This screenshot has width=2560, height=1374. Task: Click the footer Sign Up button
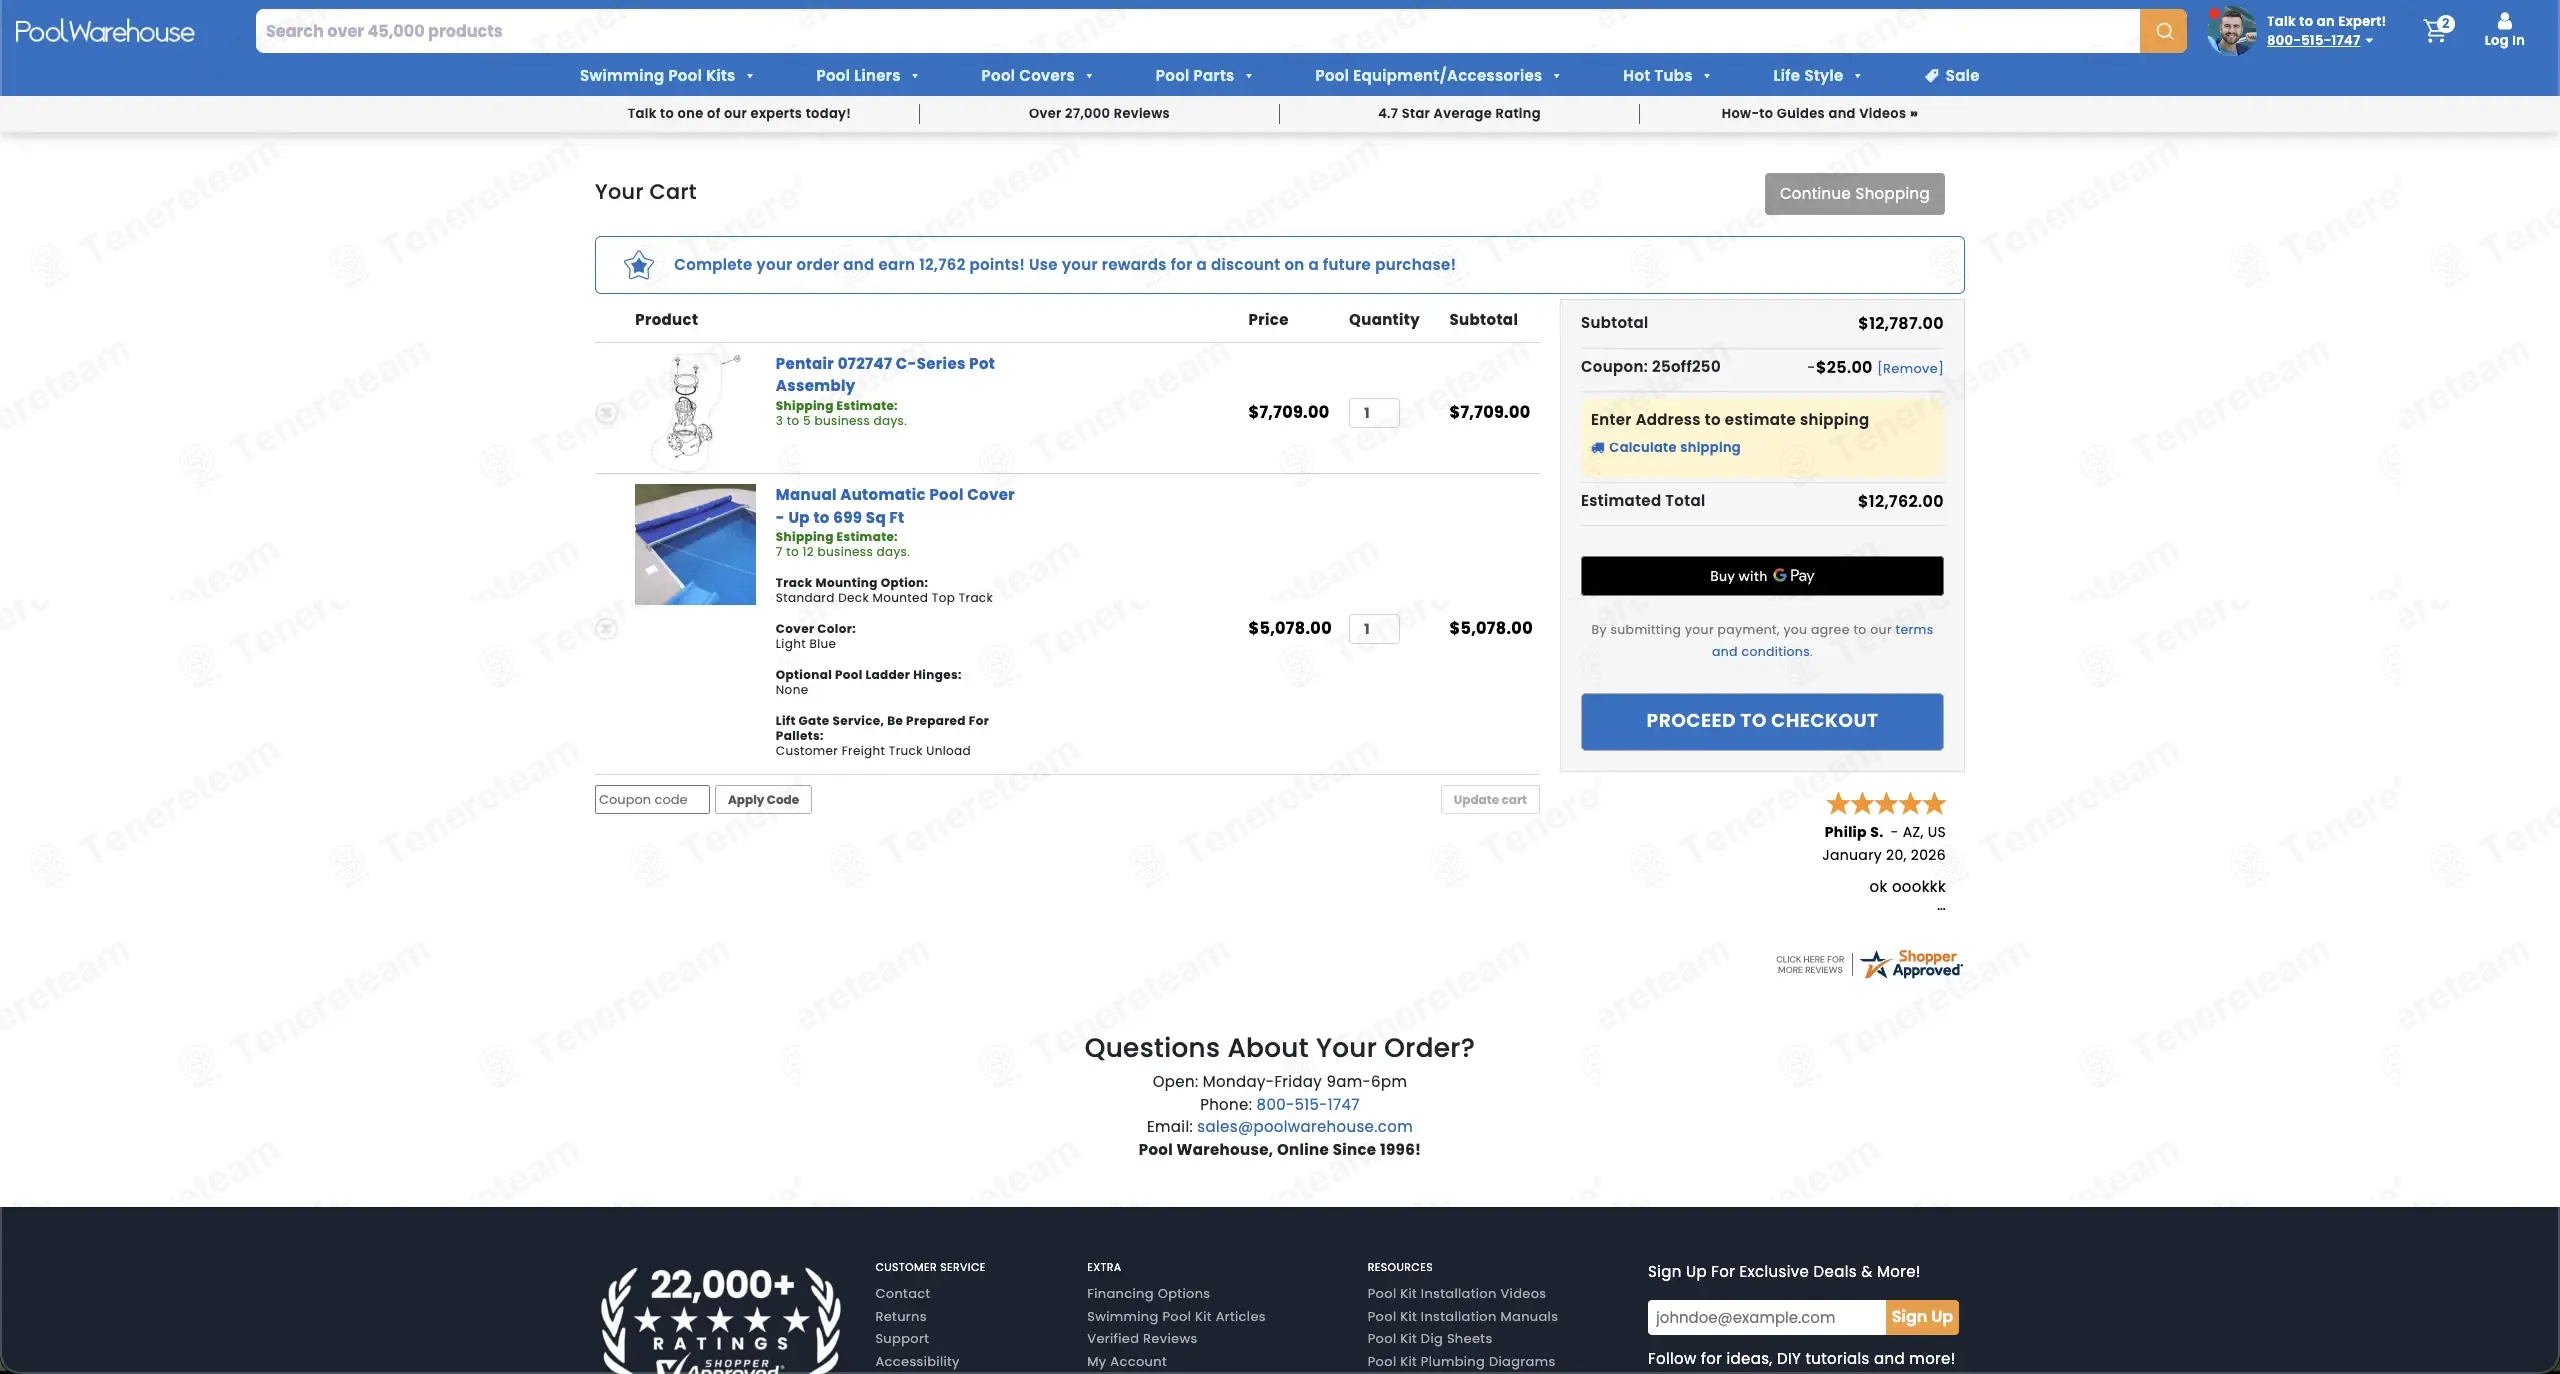pyautogui.click(x=1922, y=1317)
